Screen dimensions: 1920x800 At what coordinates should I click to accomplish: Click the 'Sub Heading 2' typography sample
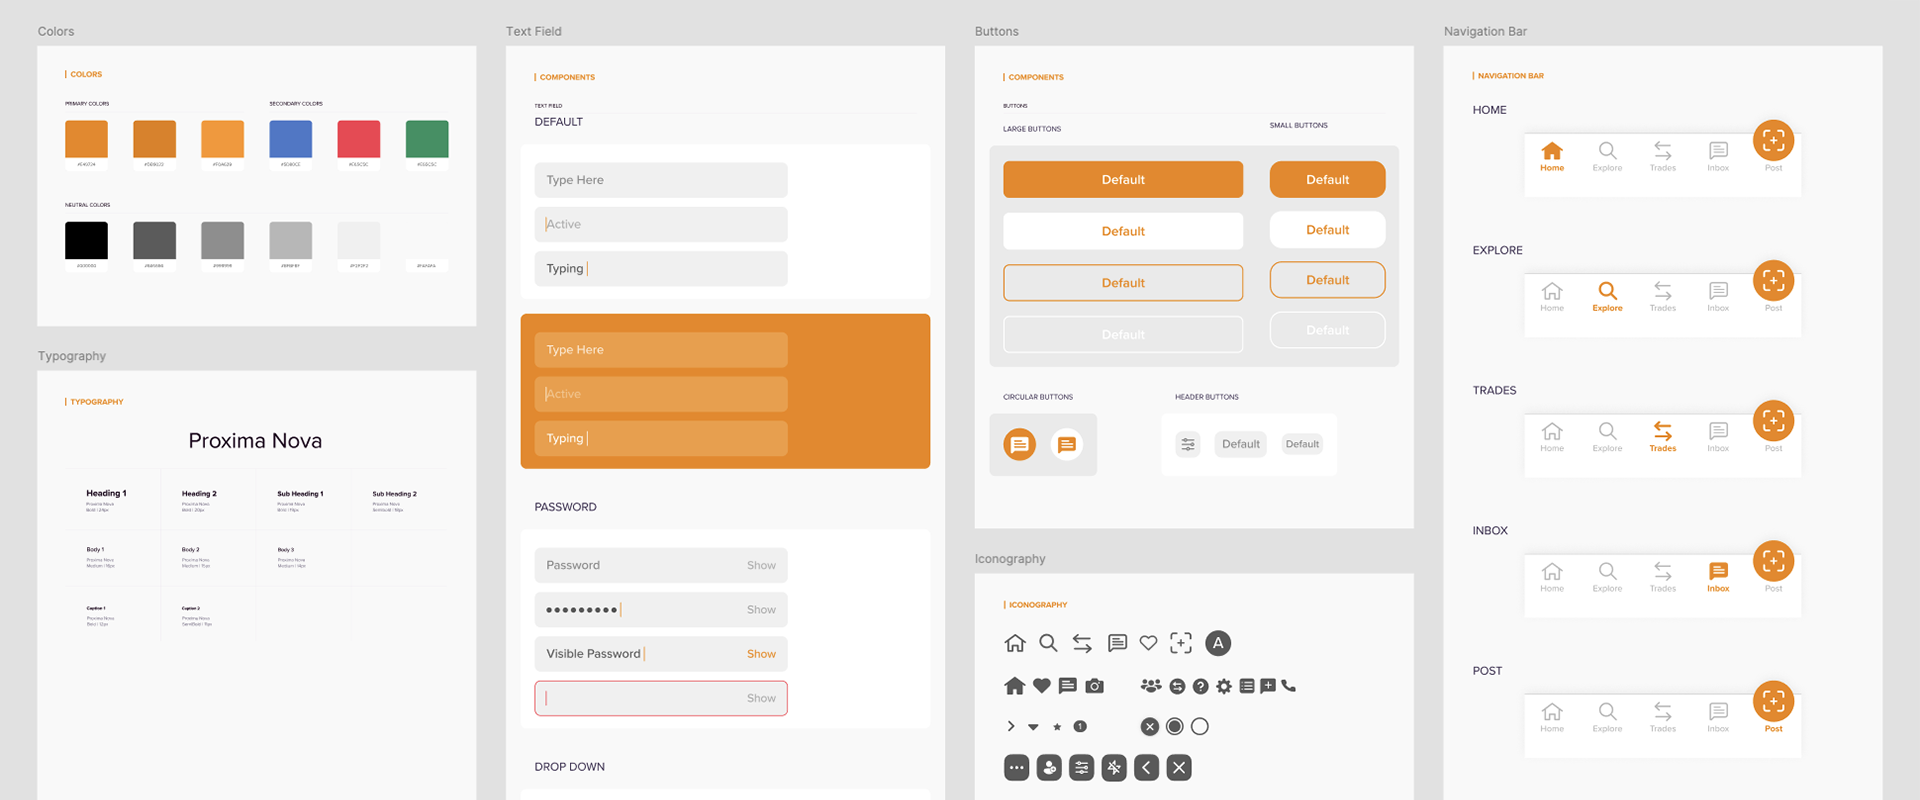[x=395, y=494]
